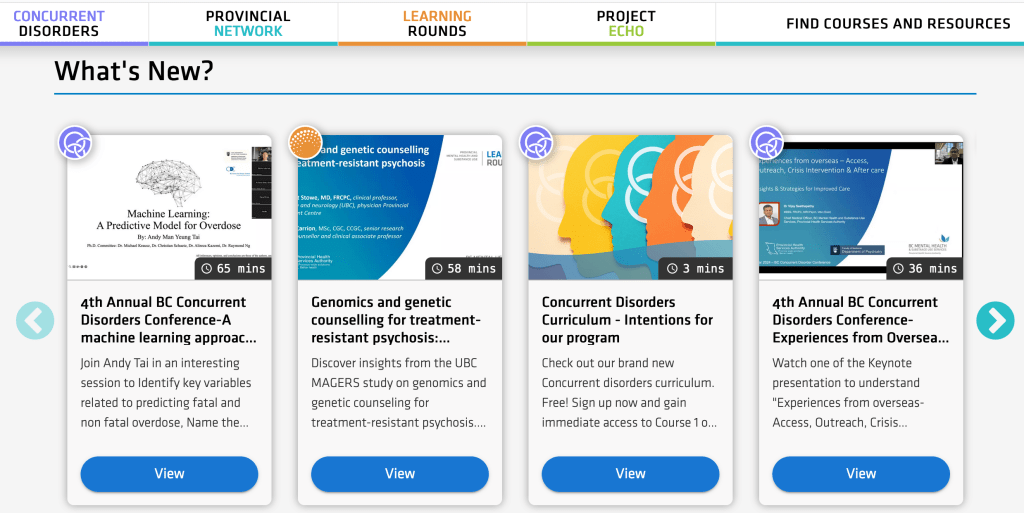Select the Project ECHO tab
This screenshot has width=1024, height=513.
[x=626, y=23]
